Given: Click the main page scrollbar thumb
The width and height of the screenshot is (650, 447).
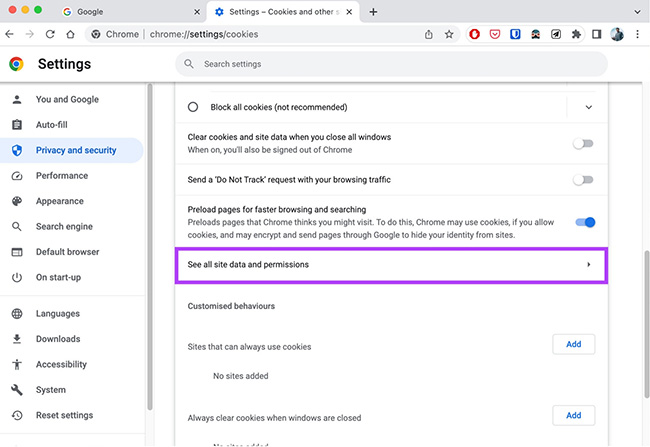Looking at the screenshot, I should (646, 324).
